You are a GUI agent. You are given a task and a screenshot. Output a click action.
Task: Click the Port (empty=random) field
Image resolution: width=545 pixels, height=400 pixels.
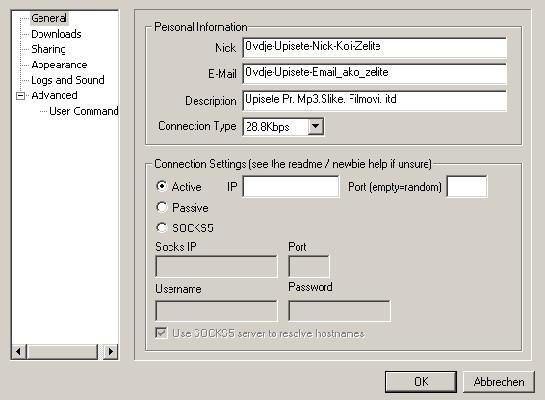467,187
